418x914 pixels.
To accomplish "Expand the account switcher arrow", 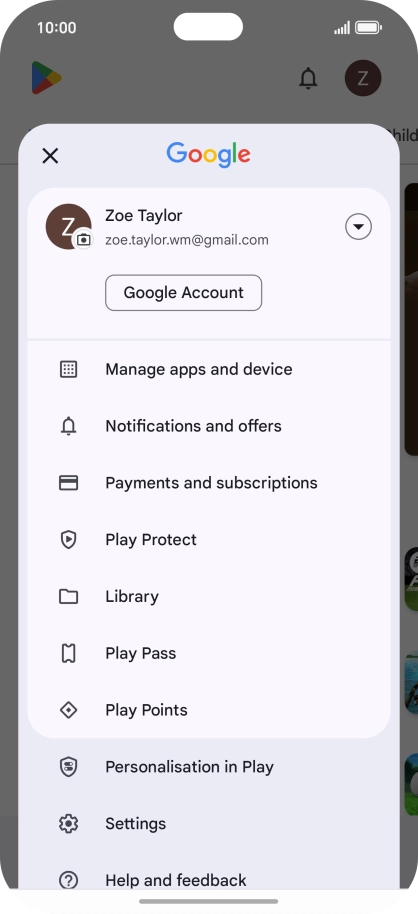I will [x=358, y=227].
